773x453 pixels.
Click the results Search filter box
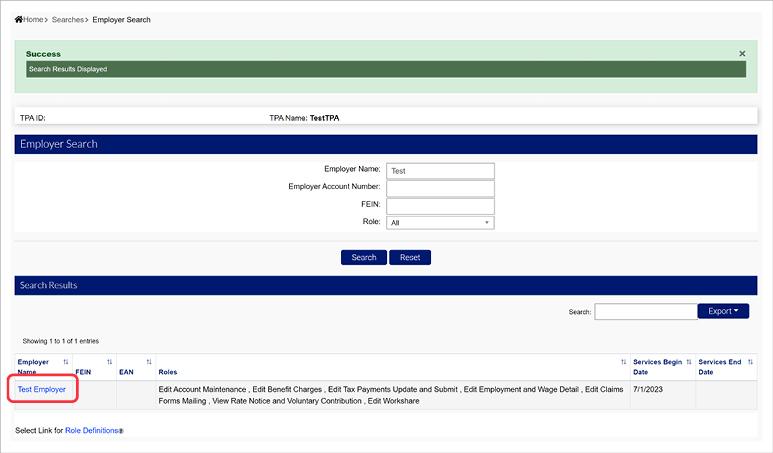[643, 312]
